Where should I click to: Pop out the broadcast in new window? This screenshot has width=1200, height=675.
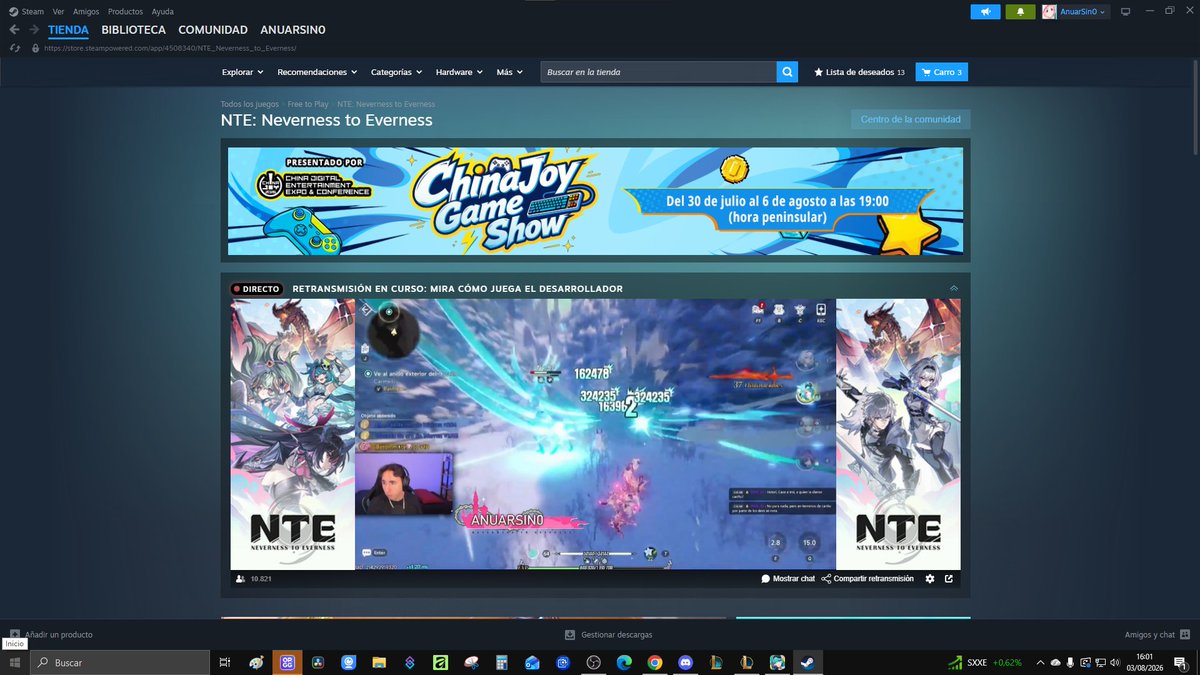coord(949,579)
